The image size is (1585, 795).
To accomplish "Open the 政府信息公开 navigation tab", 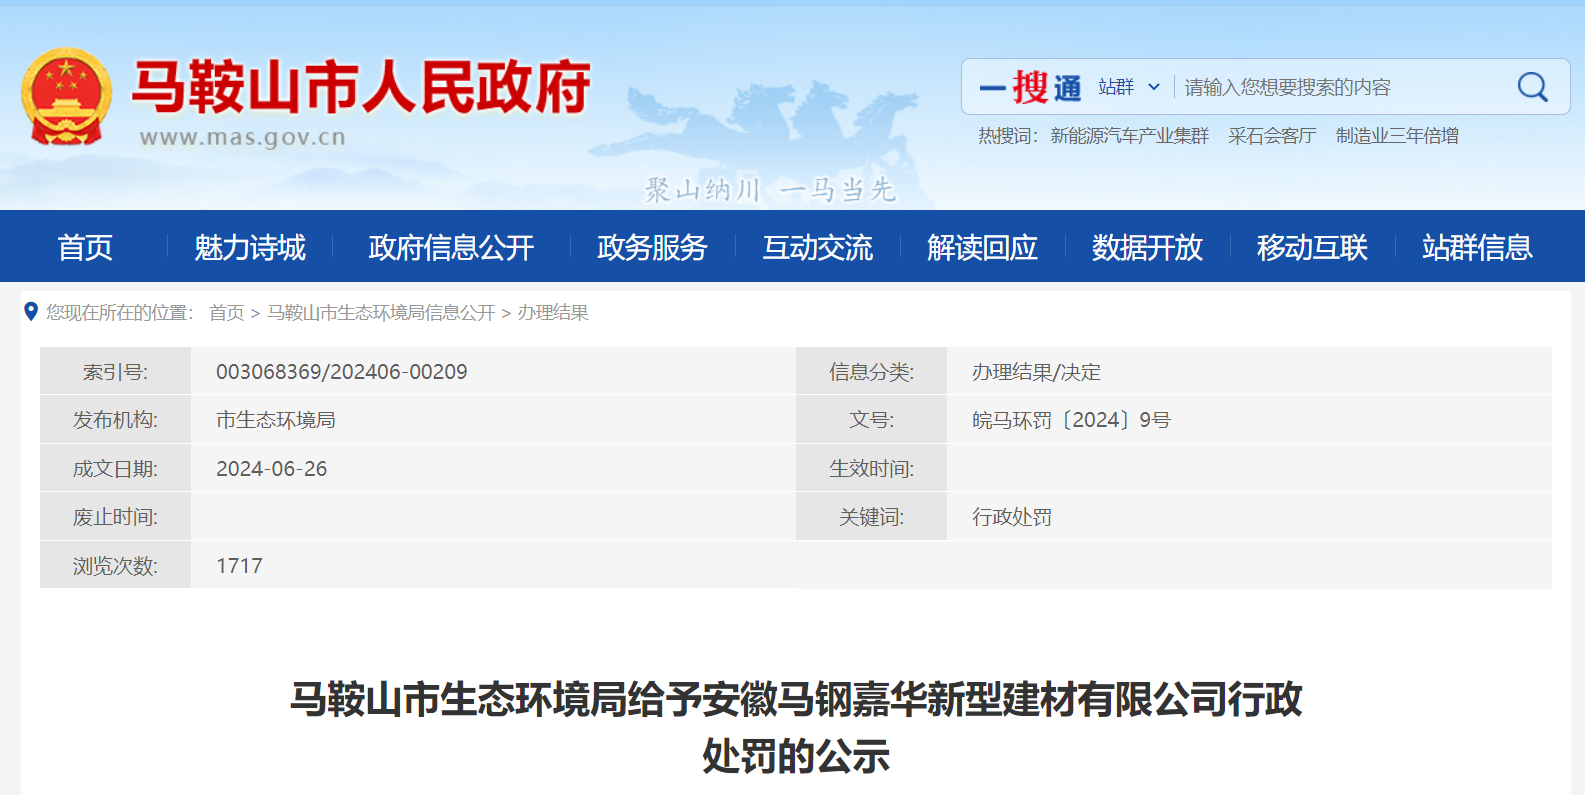I will [x=451, y=247].
